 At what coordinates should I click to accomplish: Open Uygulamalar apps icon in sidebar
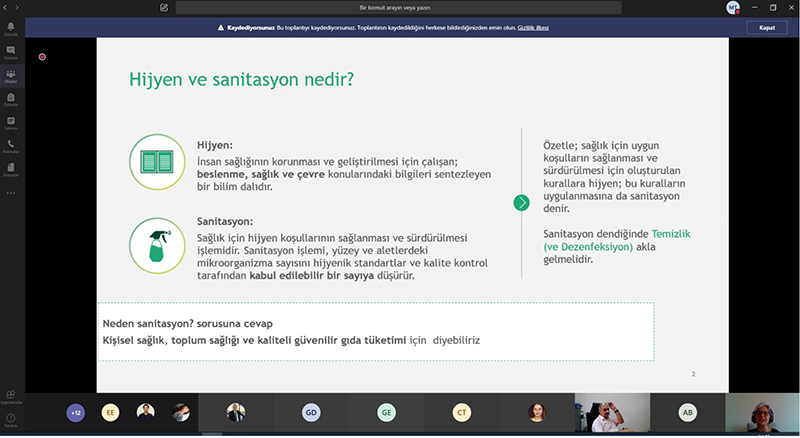(11, 396)
